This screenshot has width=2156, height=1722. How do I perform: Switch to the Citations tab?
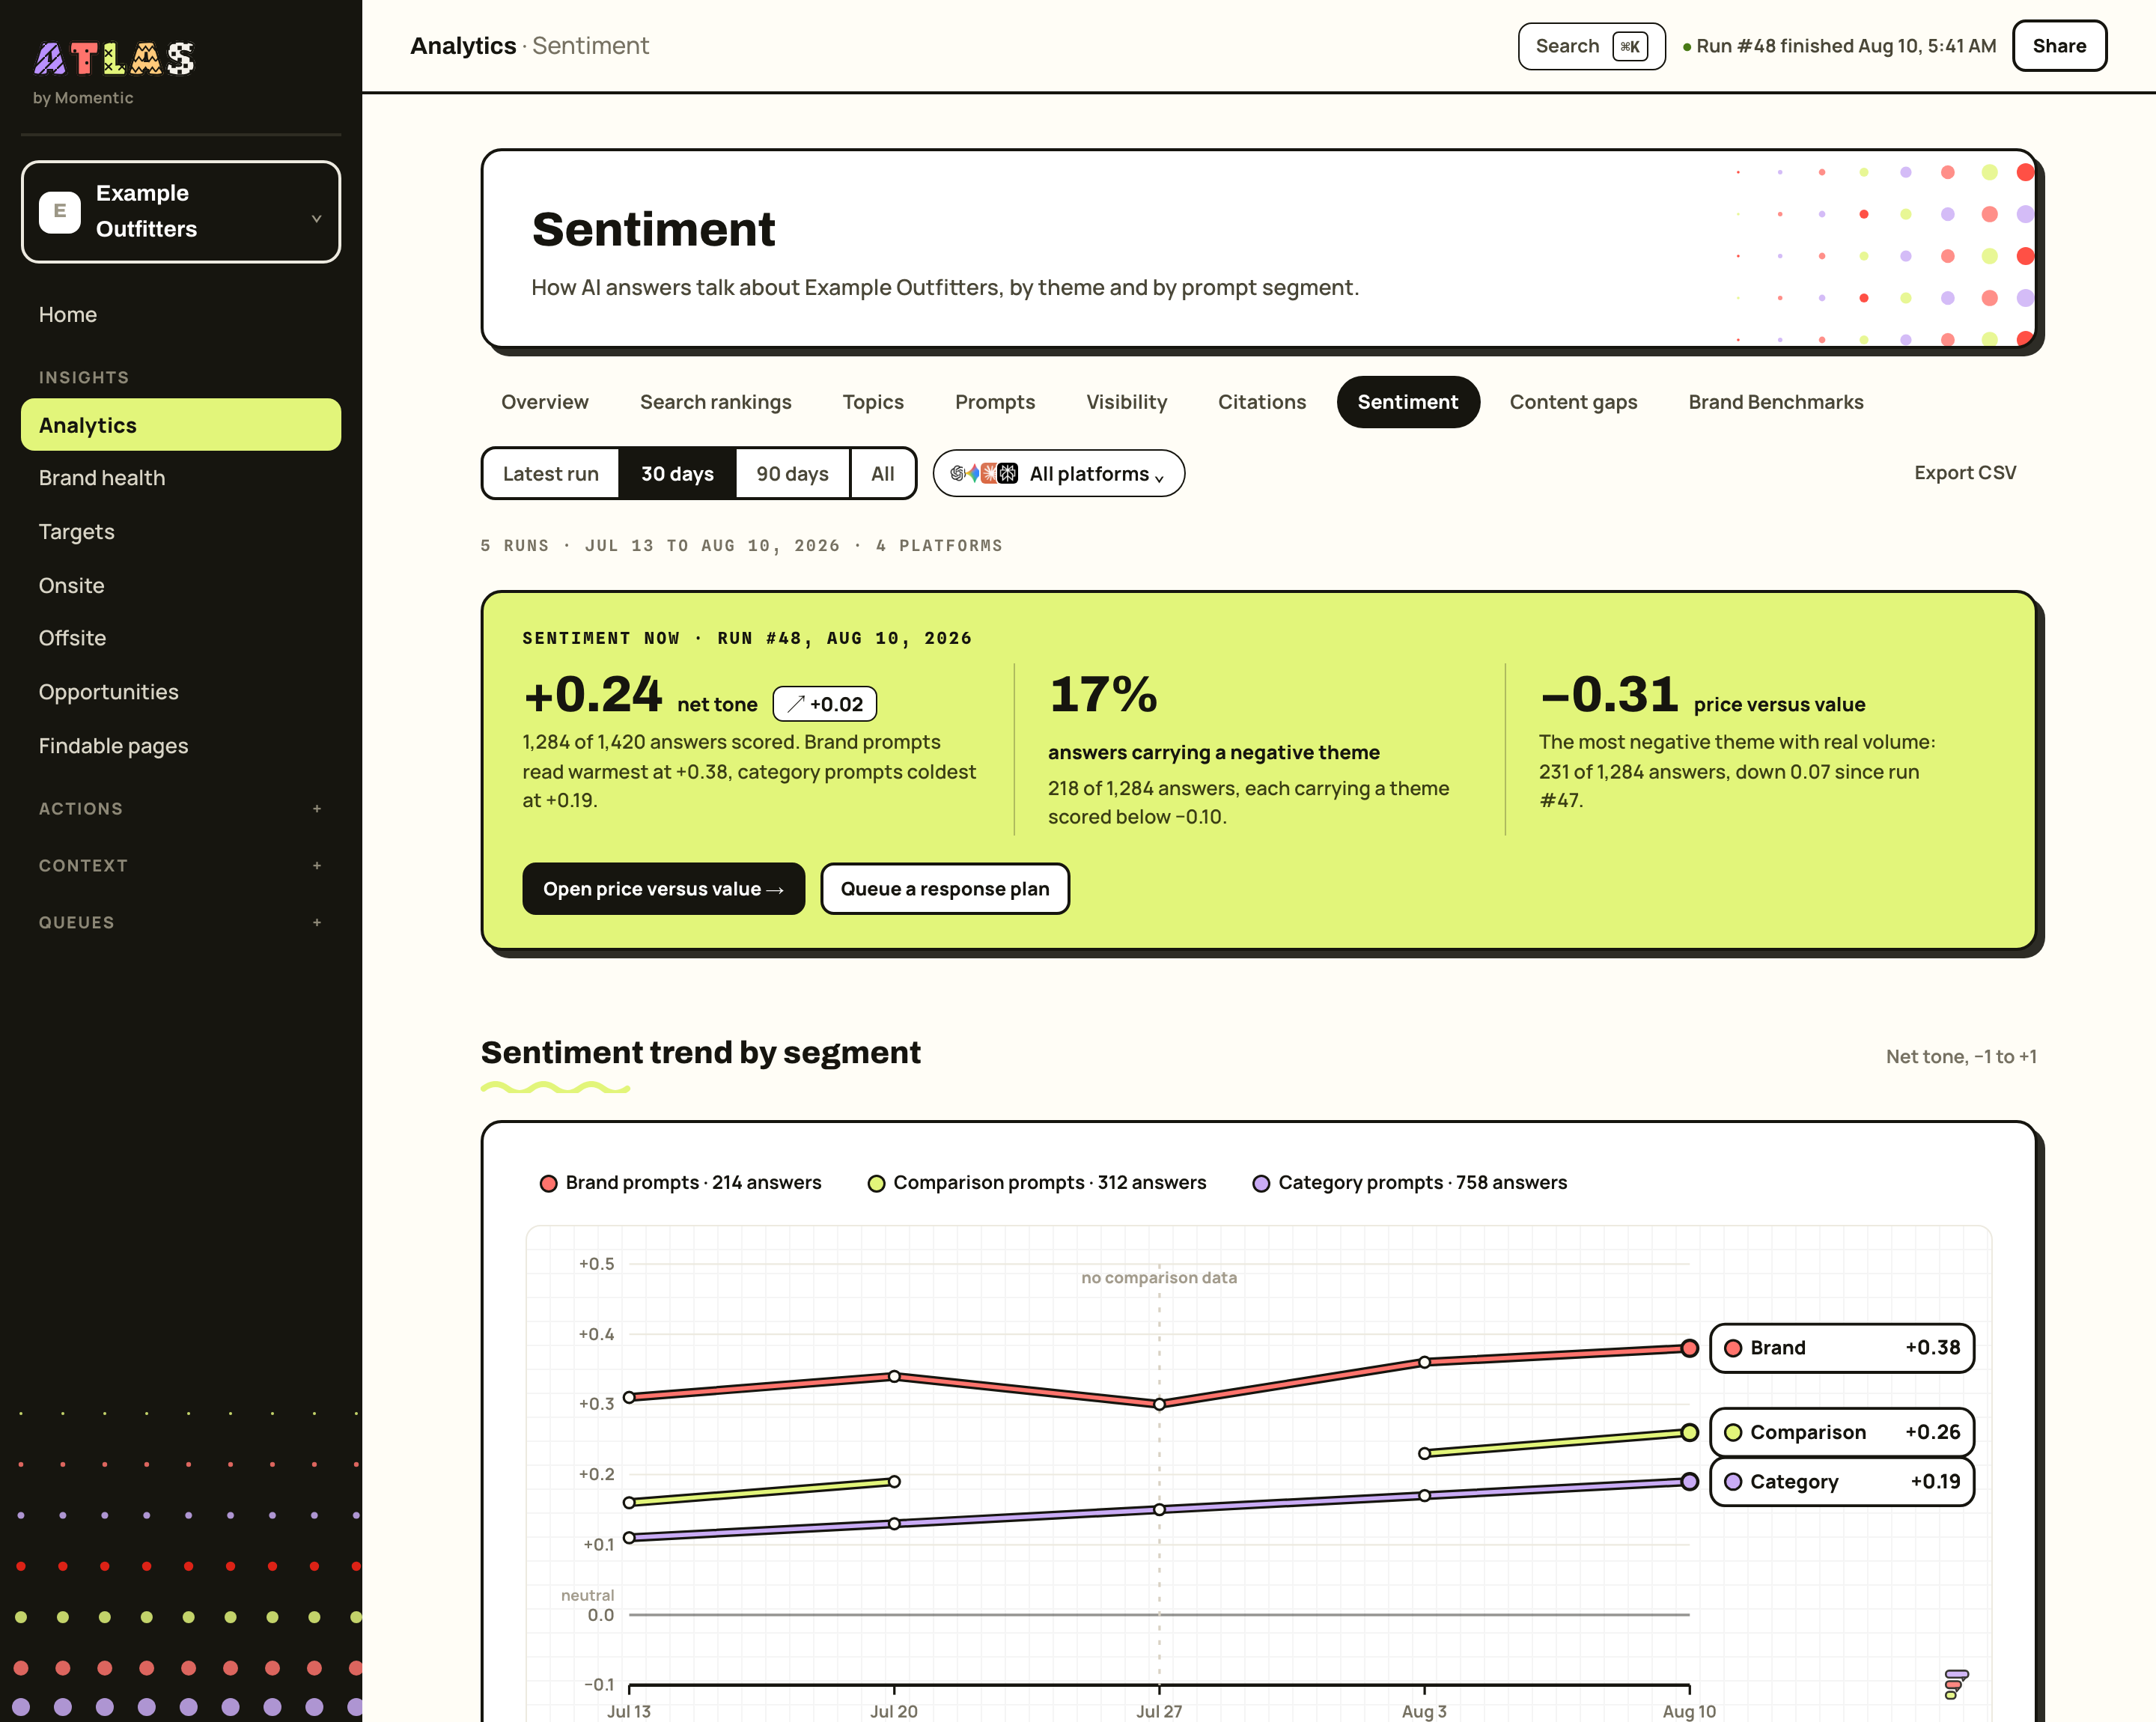click(1262, 402)
